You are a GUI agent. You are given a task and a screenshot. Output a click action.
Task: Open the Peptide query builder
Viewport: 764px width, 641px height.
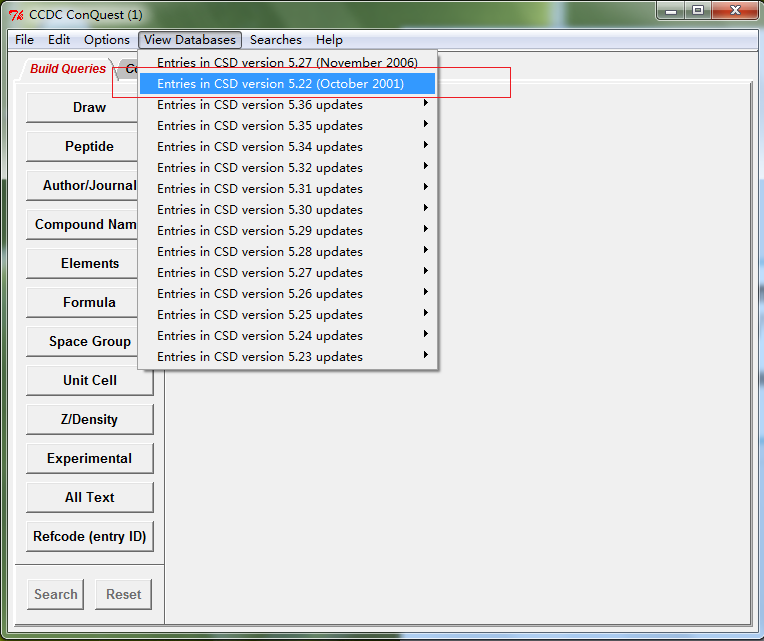click(82, 146)
